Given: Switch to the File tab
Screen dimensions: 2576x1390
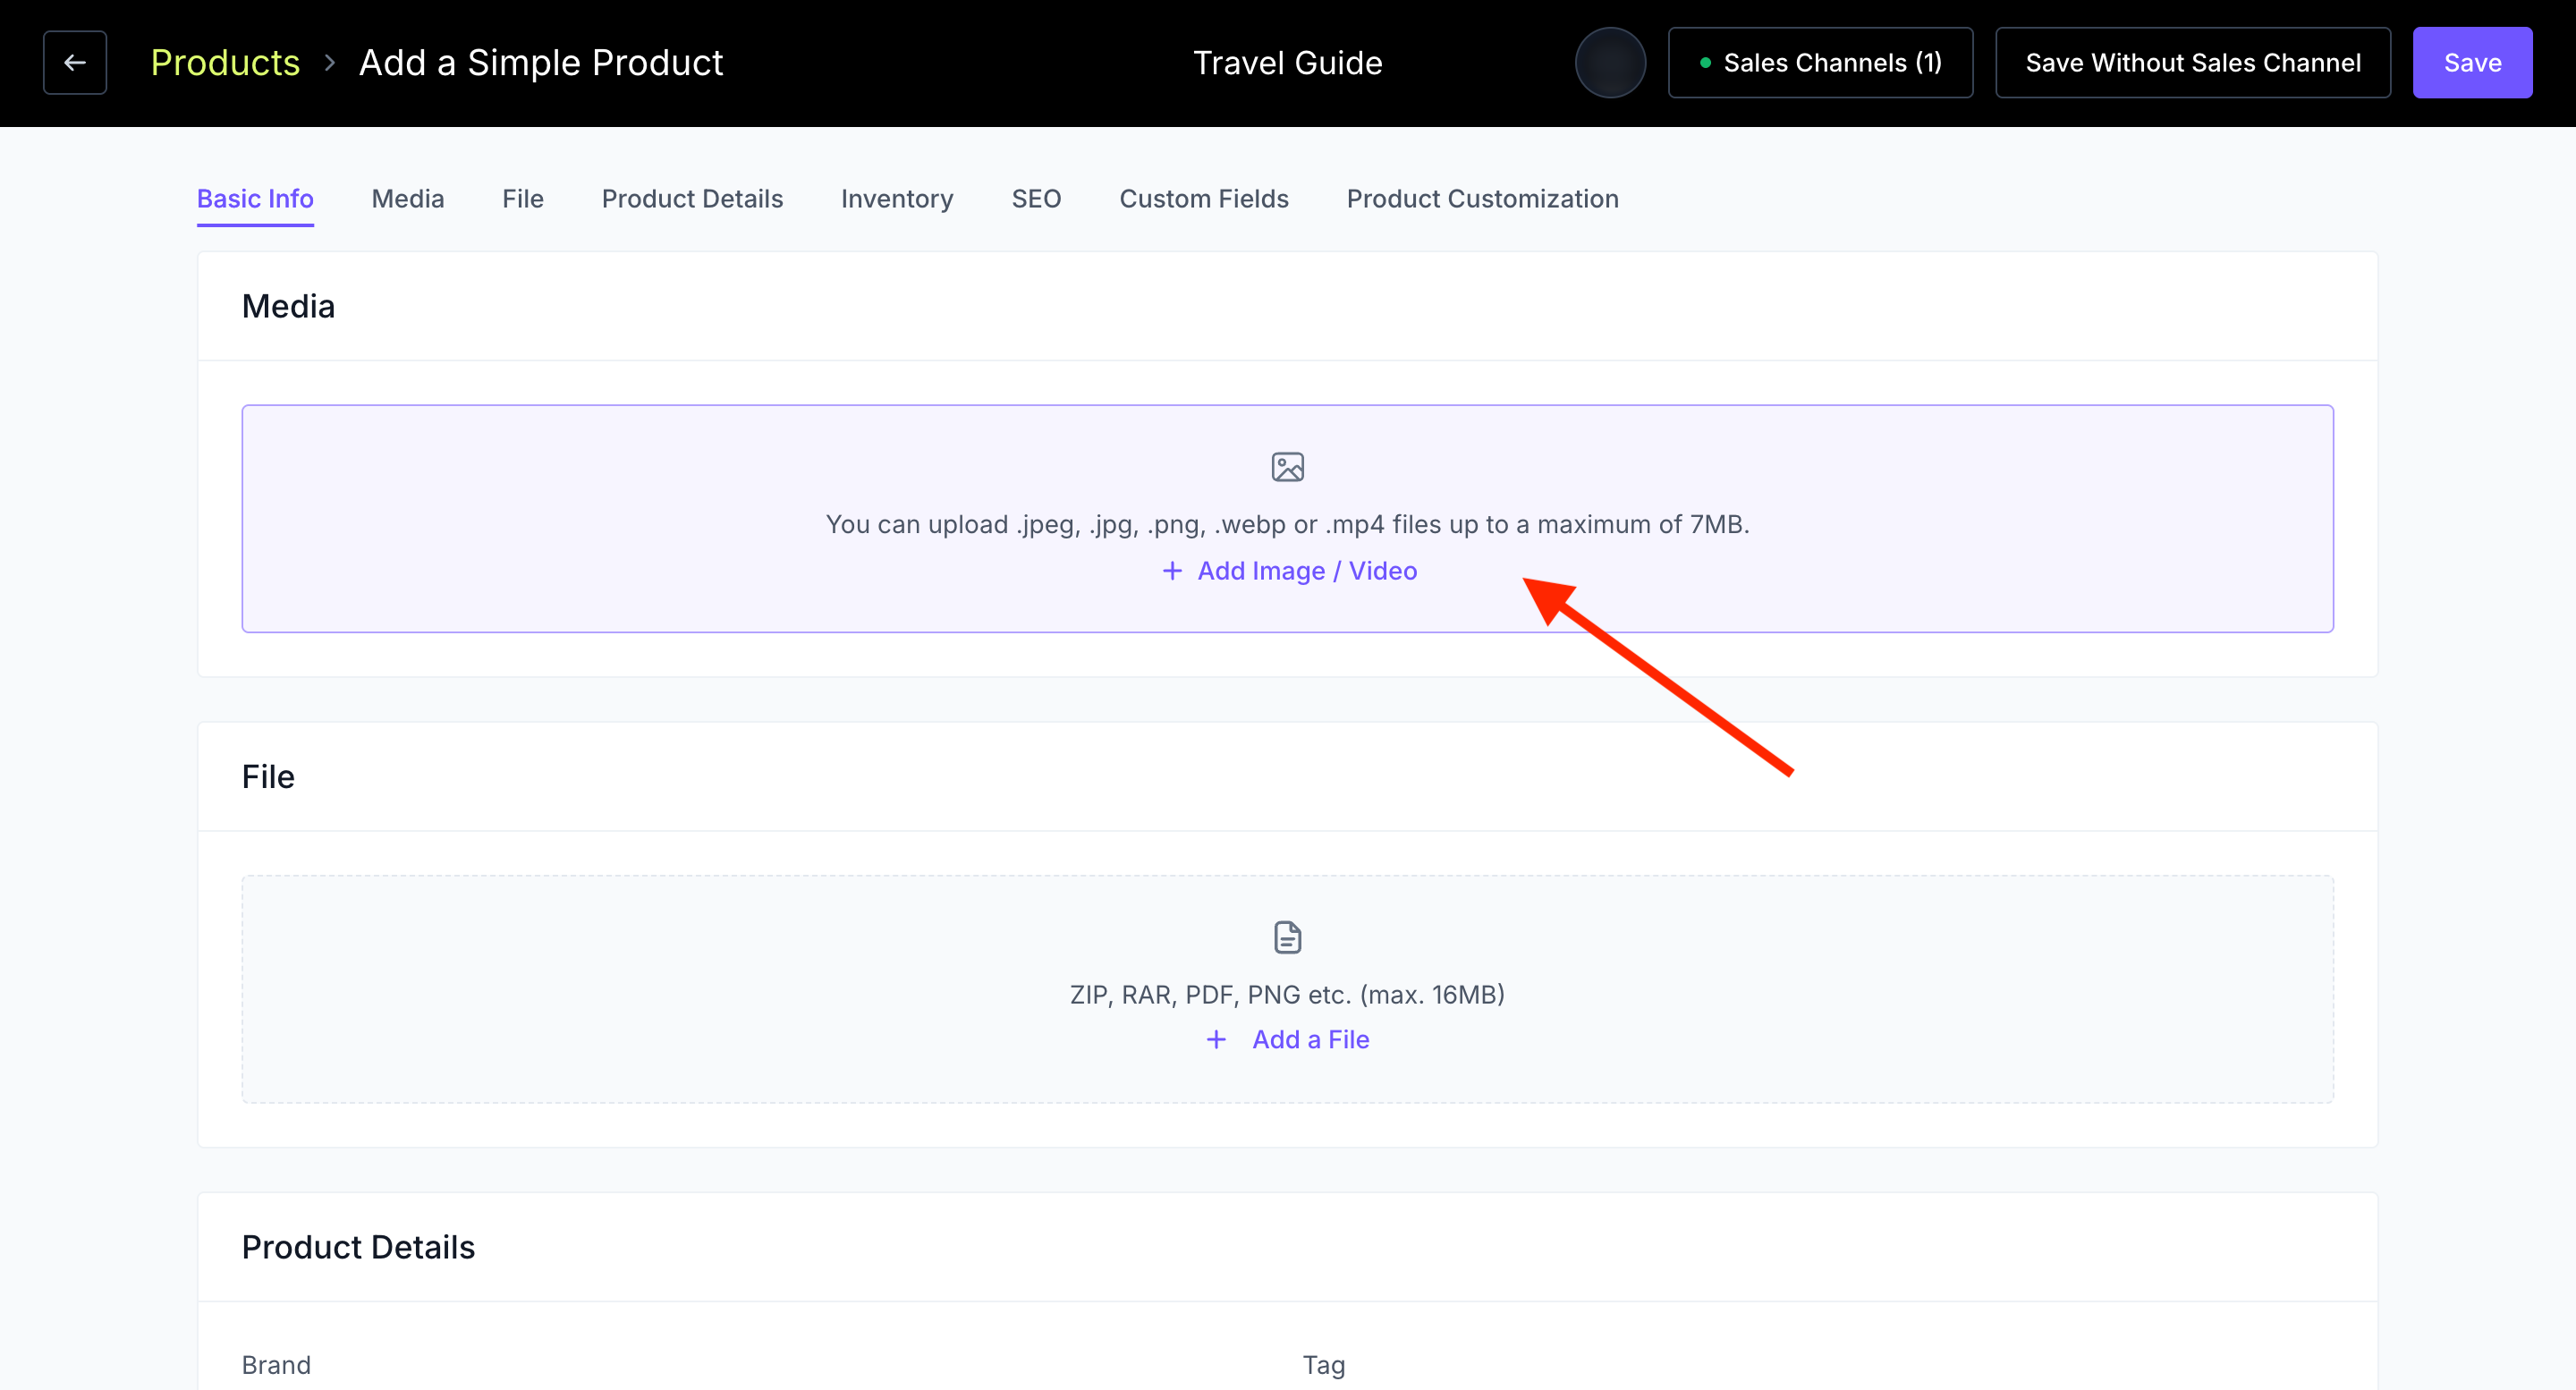Looking at the screenshot, I should (523, 199).
